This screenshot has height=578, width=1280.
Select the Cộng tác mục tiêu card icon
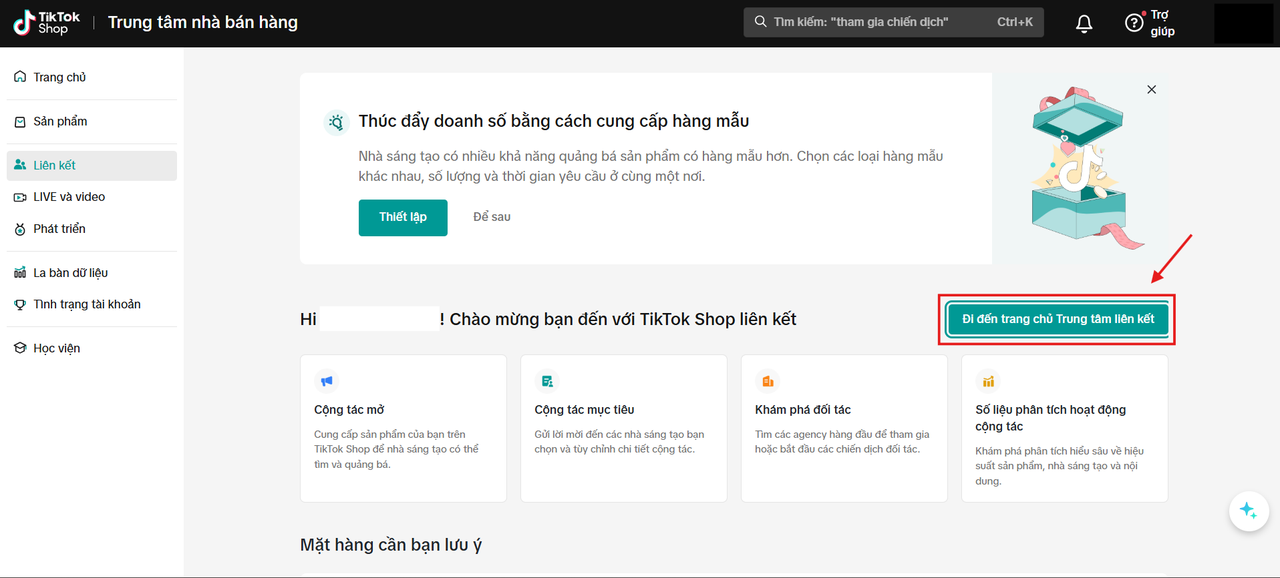(x=547, y=381)
